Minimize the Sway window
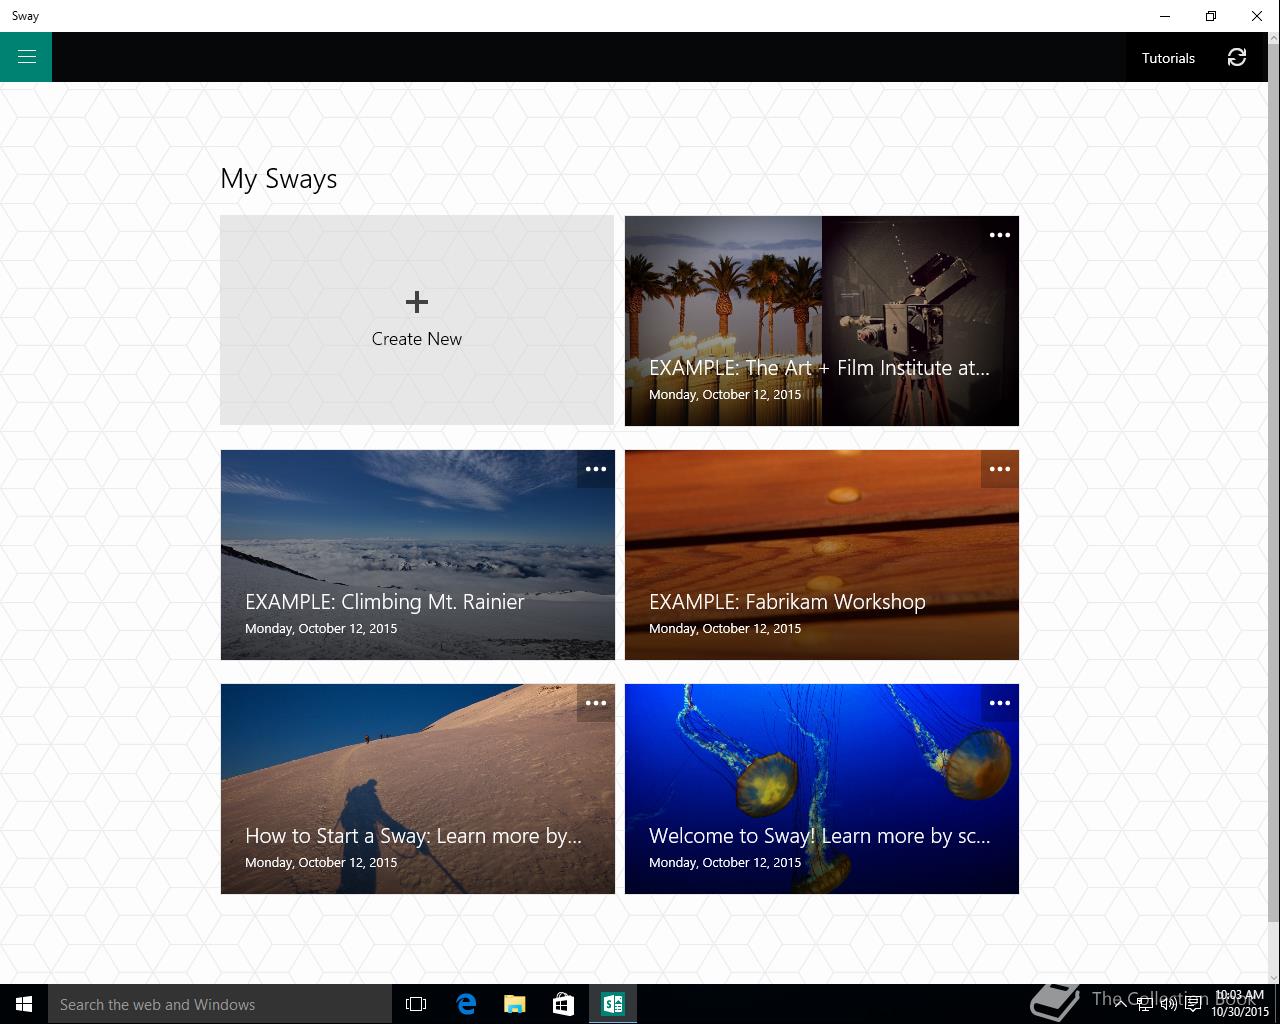1280x1024 pixels. coord(1165,16)
